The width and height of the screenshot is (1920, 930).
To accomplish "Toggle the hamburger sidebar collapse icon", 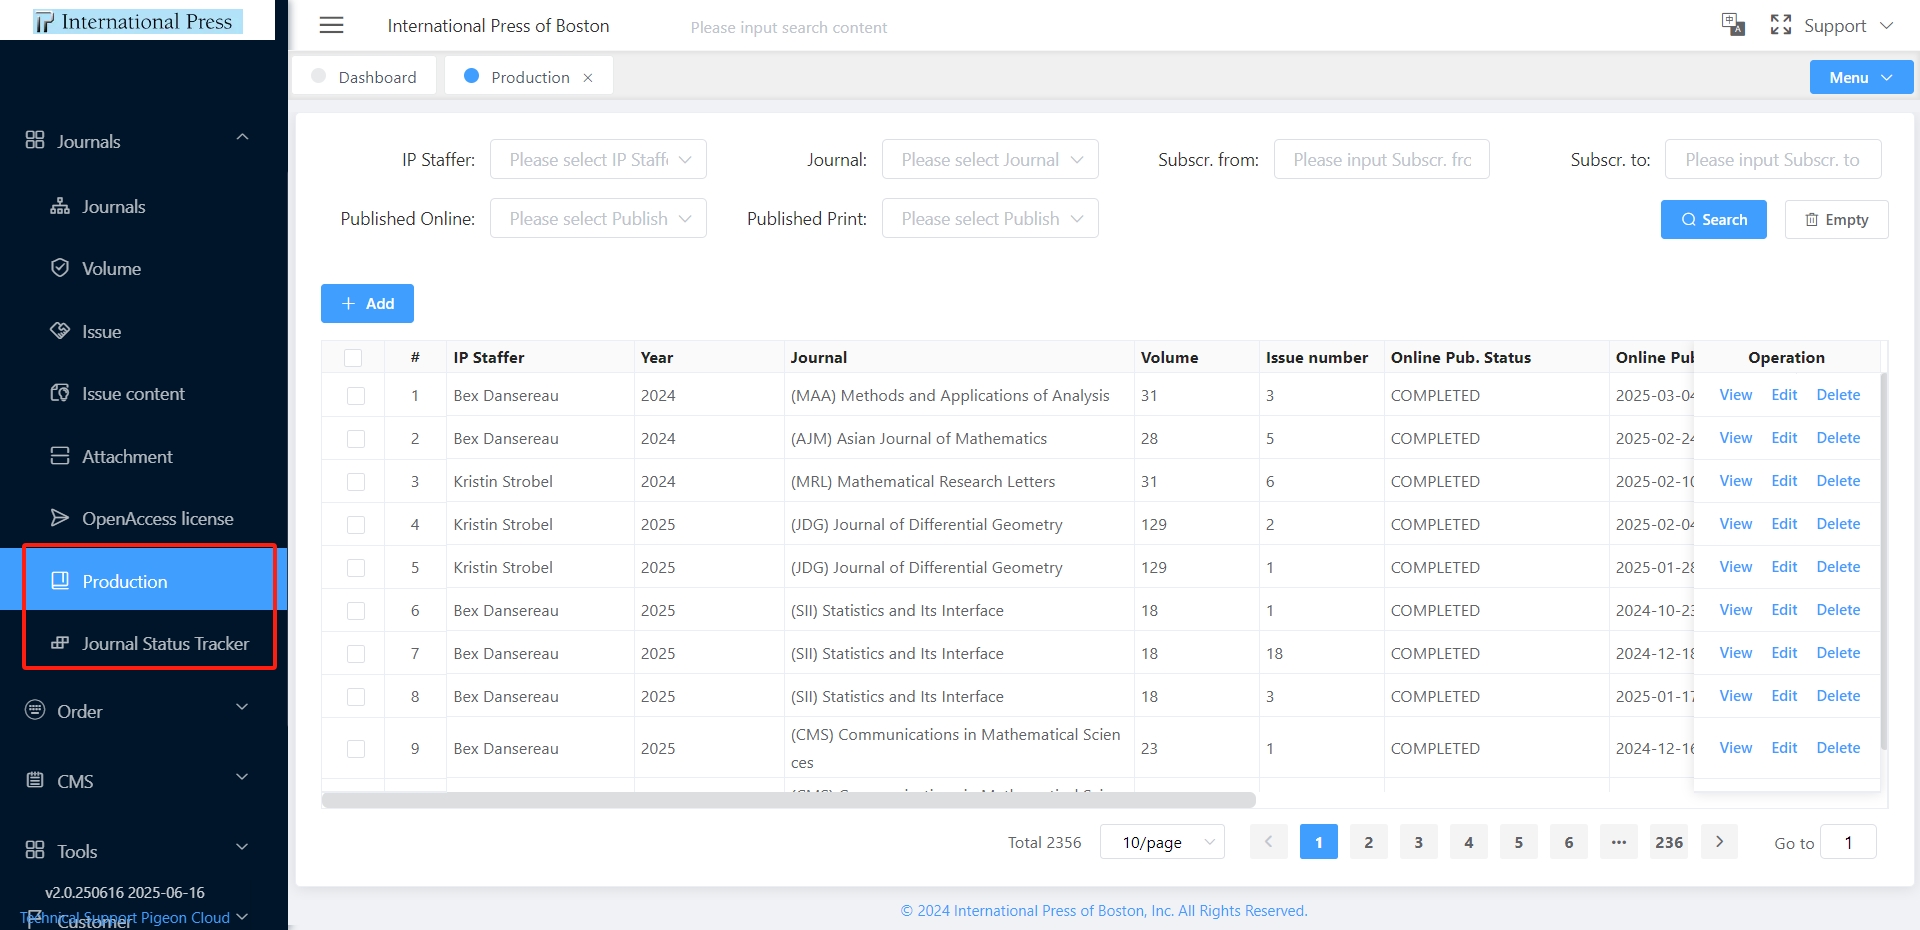I will pyautogui.click(x=331, y=25).
